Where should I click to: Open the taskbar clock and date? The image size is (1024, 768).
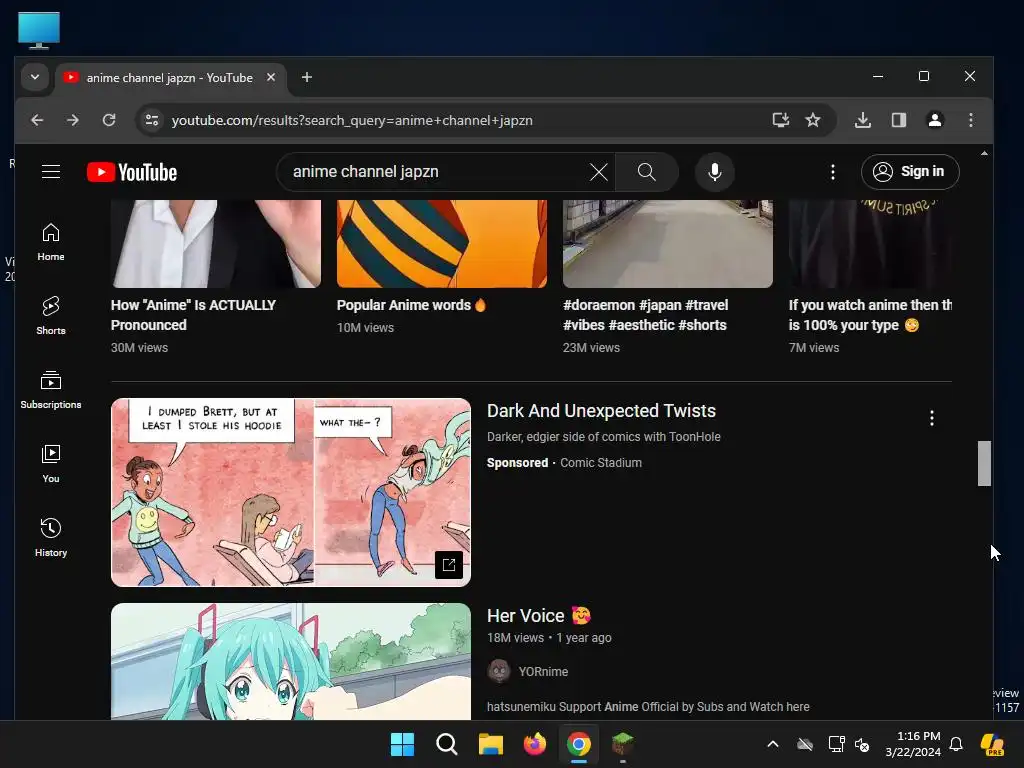[913, 744]
